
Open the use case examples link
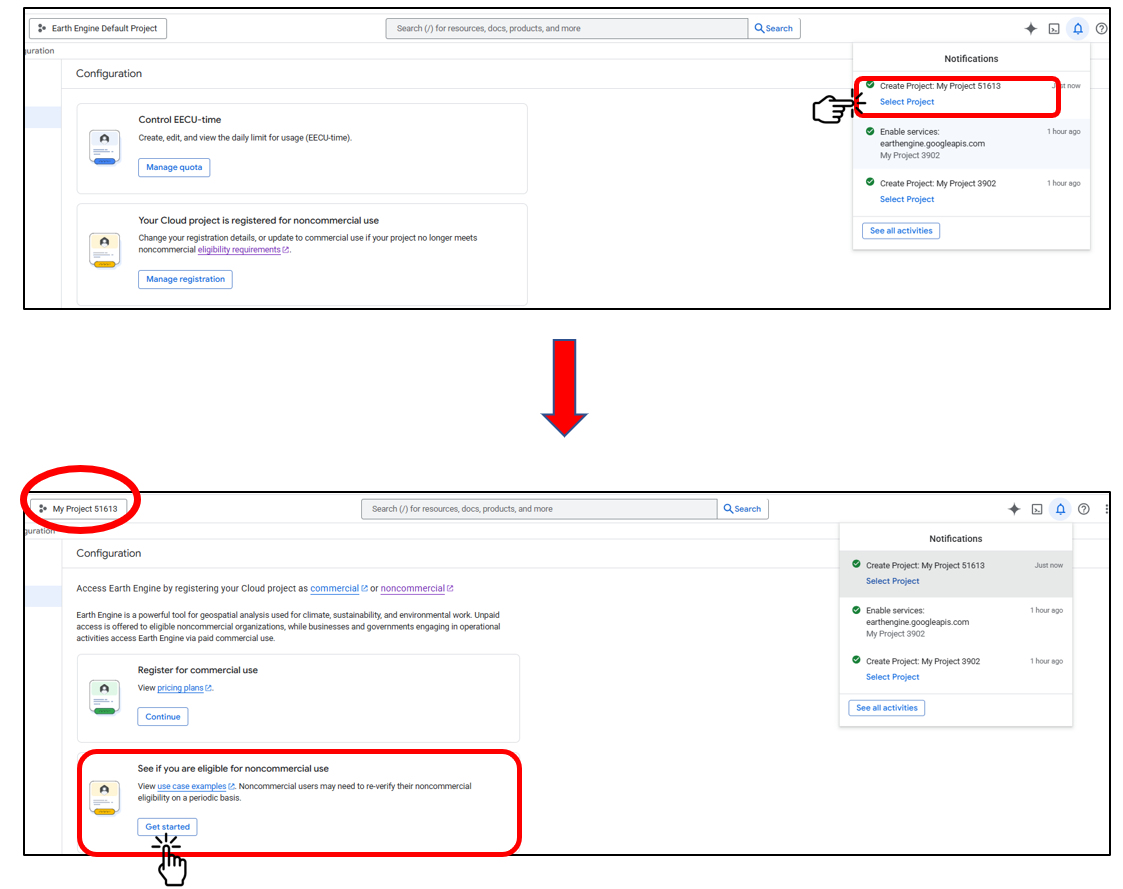click(191, 787)
